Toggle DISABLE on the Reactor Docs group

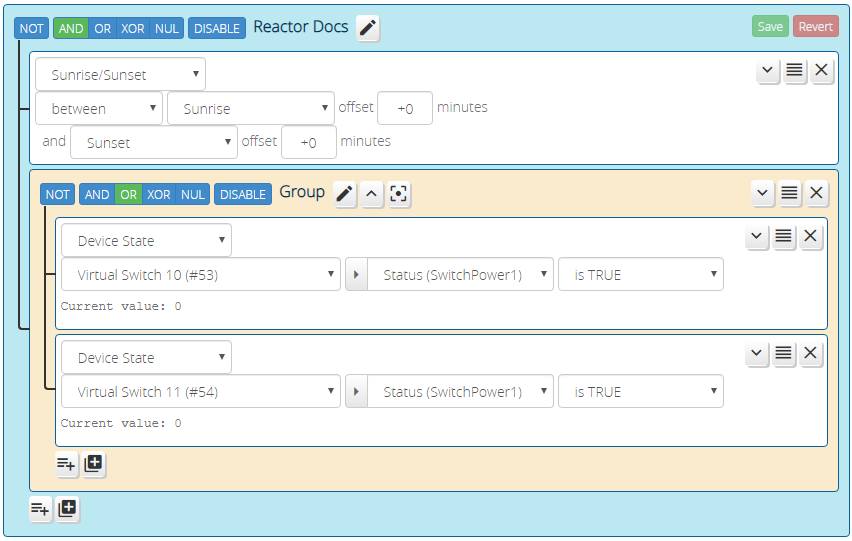point(217,28)
